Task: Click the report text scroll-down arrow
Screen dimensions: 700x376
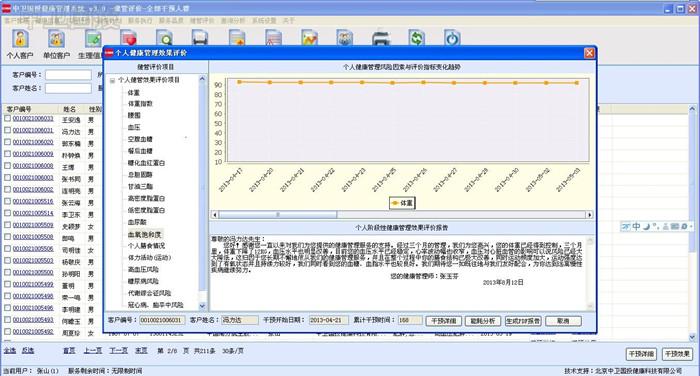Action: [x=590, y=306]
